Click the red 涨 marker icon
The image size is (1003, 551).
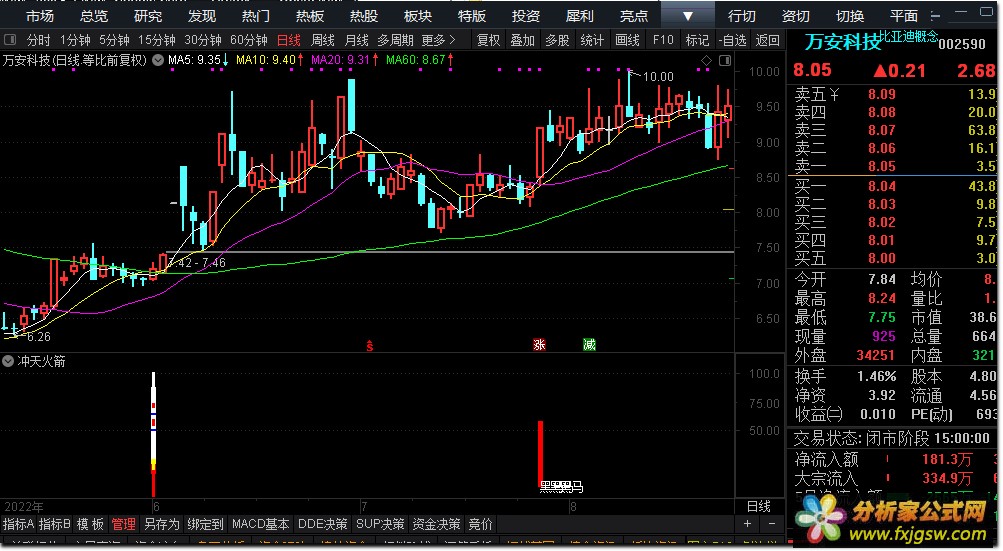(x=539, y=345)
